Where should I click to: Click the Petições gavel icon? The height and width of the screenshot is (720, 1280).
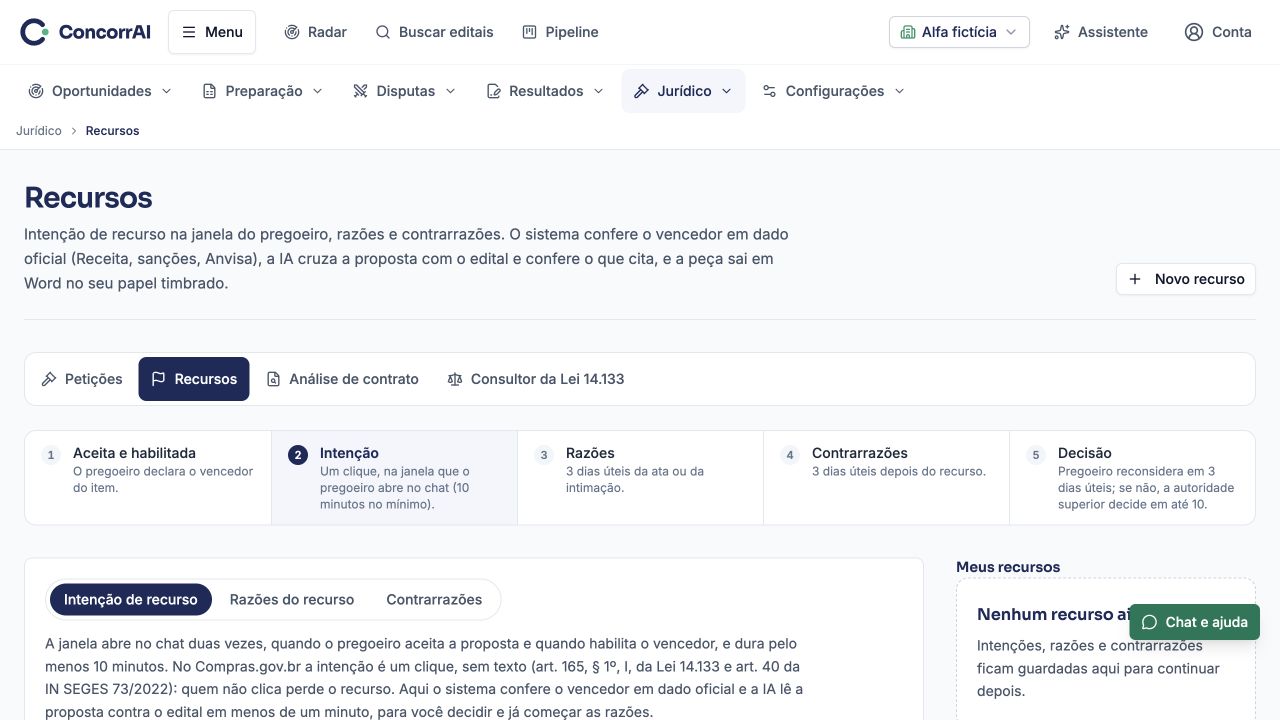pos(49,379)
